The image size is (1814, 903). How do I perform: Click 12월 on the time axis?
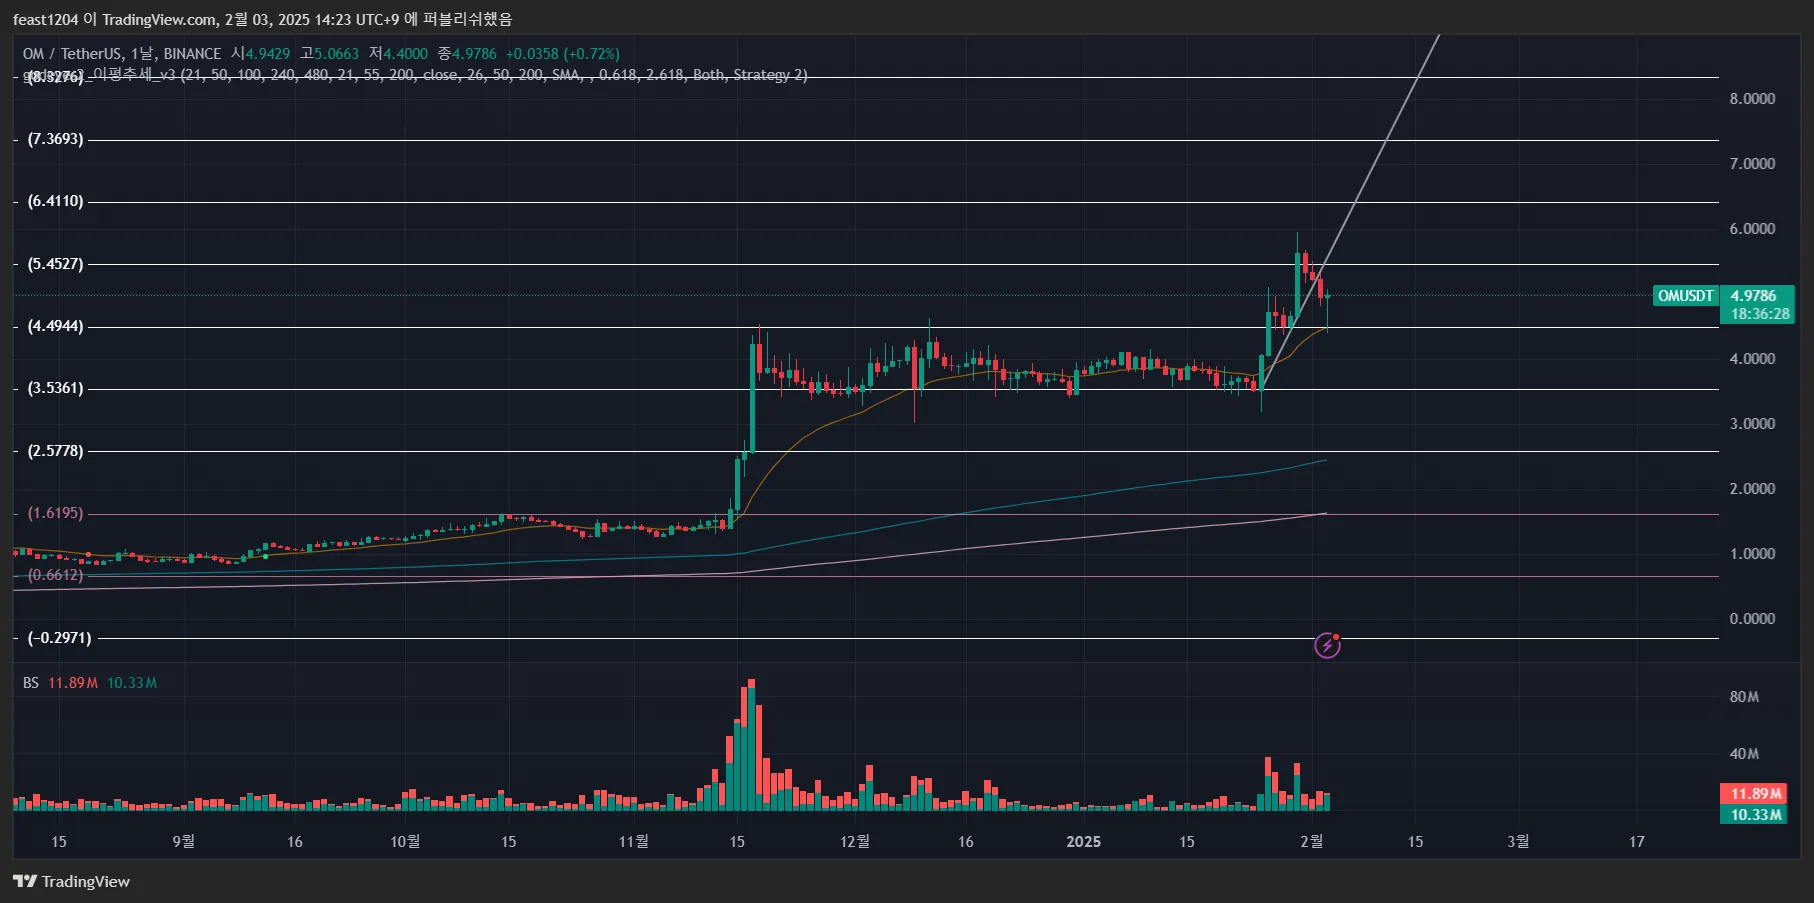click(855, 842)
